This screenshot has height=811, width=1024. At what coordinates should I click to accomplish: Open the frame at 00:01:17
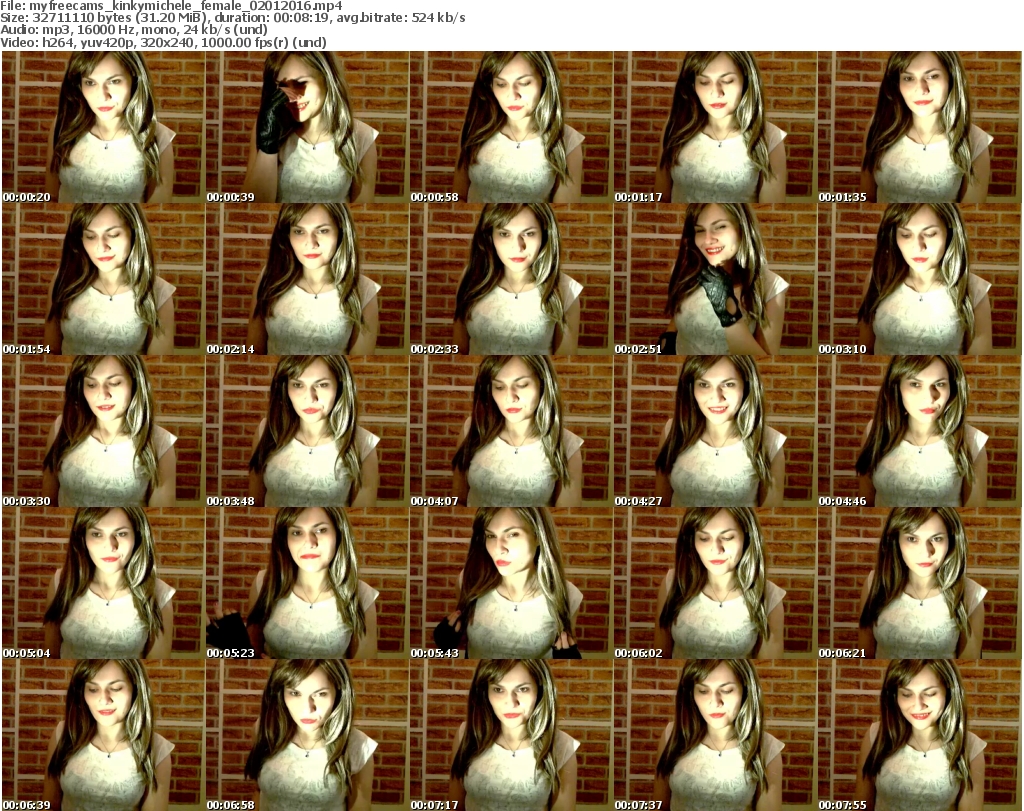point(715,127)
